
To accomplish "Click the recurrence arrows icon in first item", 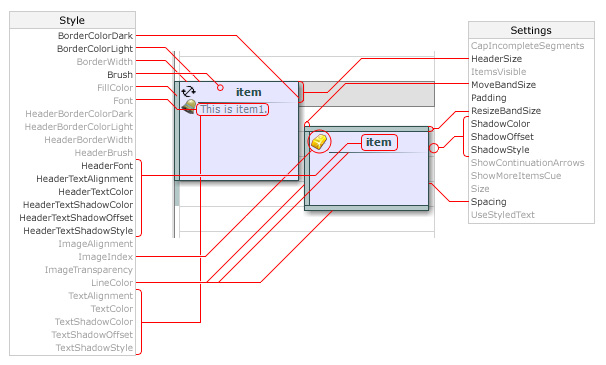I will tap(189, 92).
